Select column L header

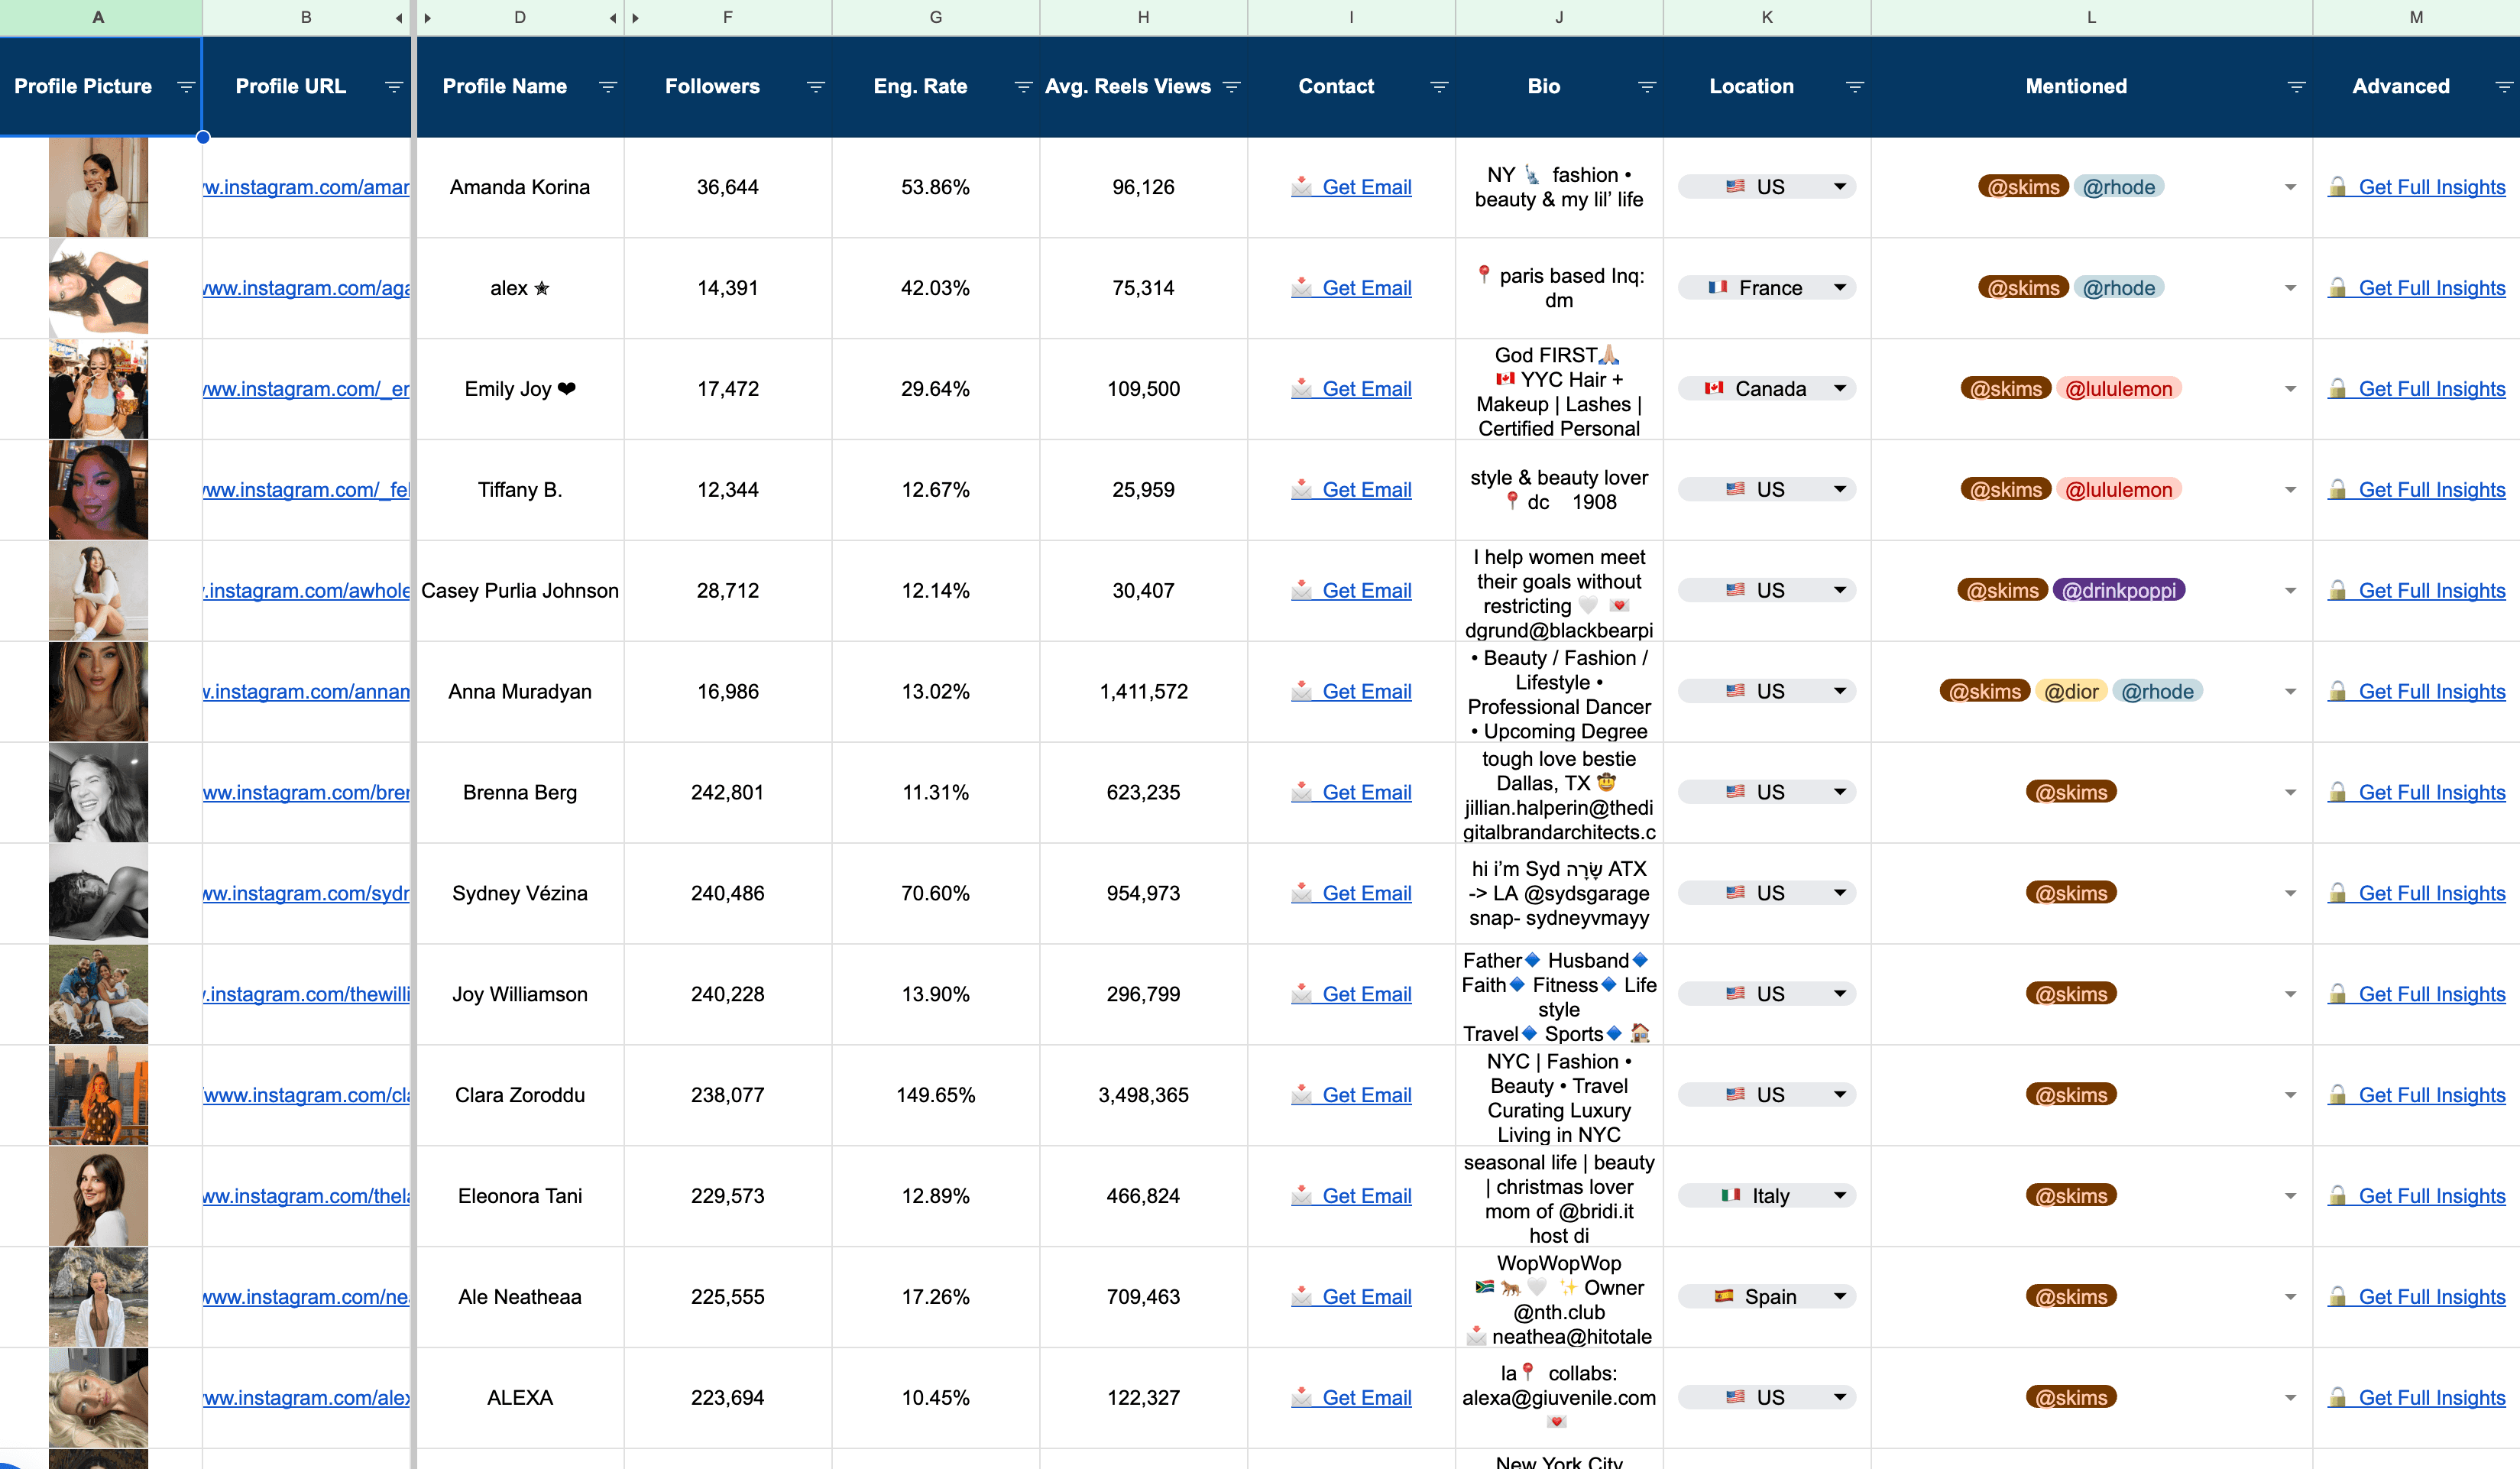tap(2090, 17)
